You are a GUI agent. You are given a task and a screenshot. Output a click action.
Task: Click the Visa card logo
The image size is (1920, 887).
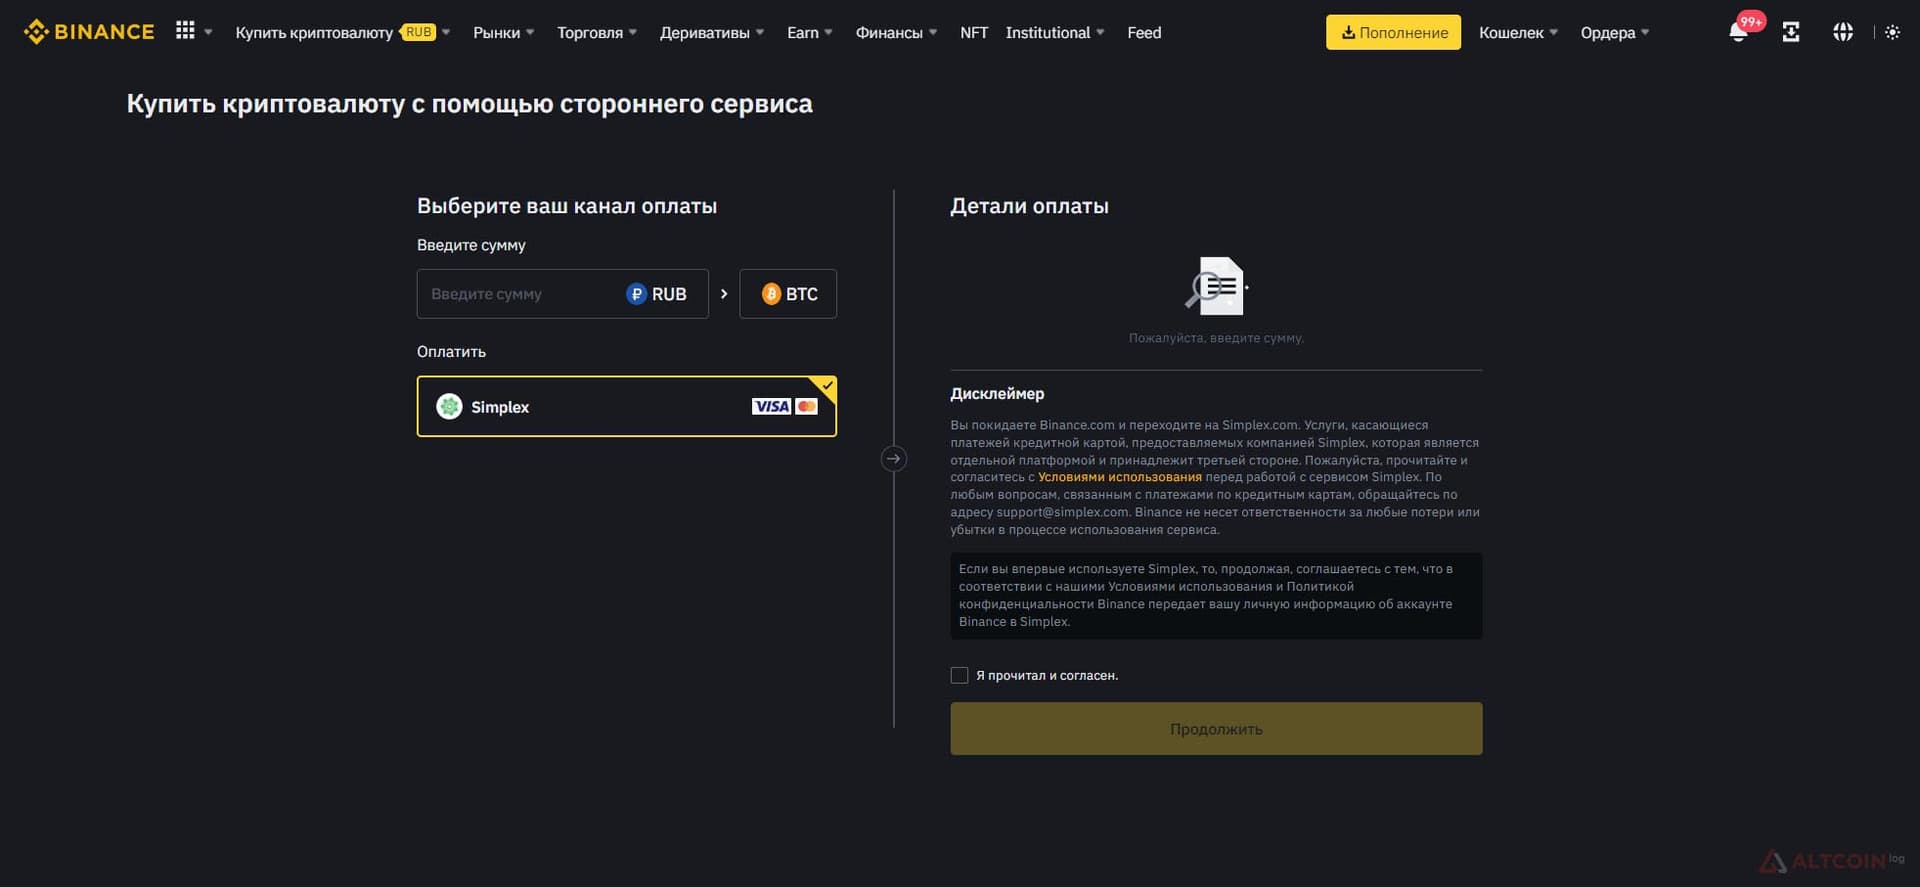coord(771,406)
